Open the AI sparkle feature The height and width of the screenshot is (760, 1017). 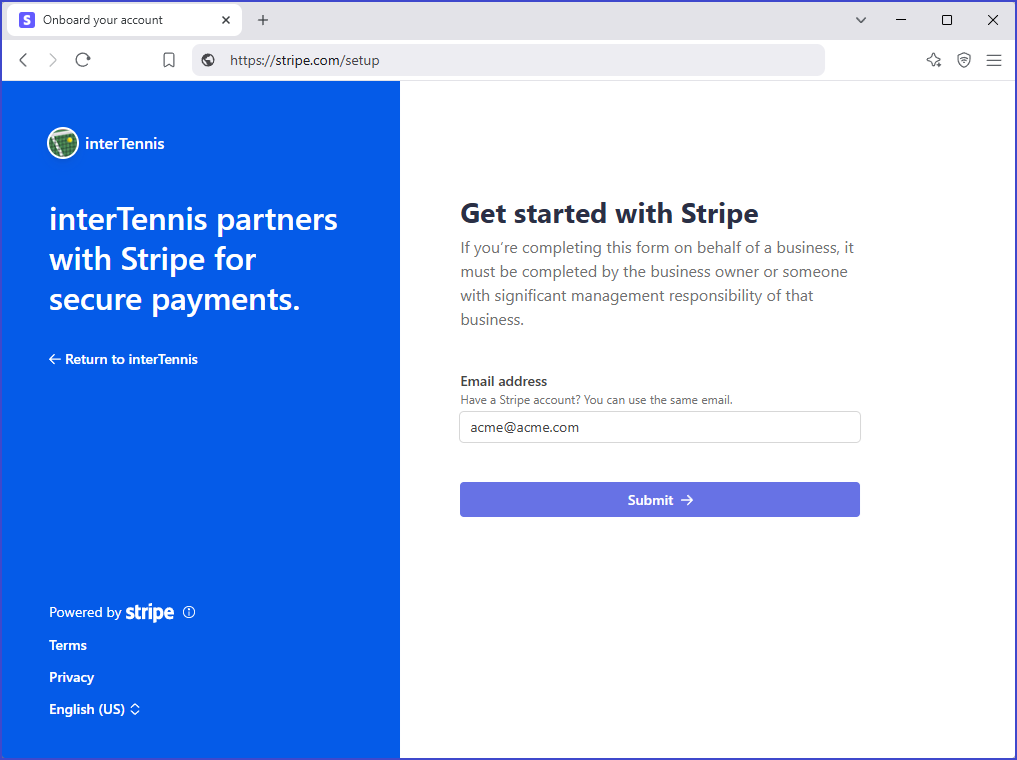pyautogui.click(x=934, y=60)
